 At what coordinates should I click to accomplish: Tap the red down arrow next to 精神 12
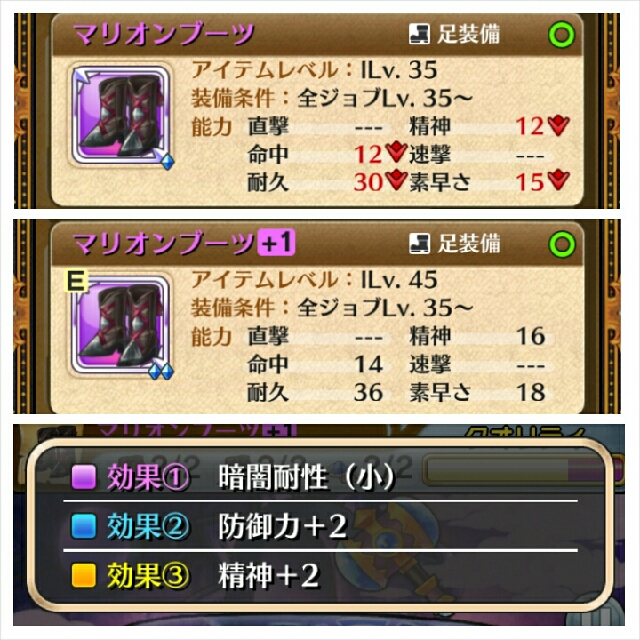click(x=559, y=125)
